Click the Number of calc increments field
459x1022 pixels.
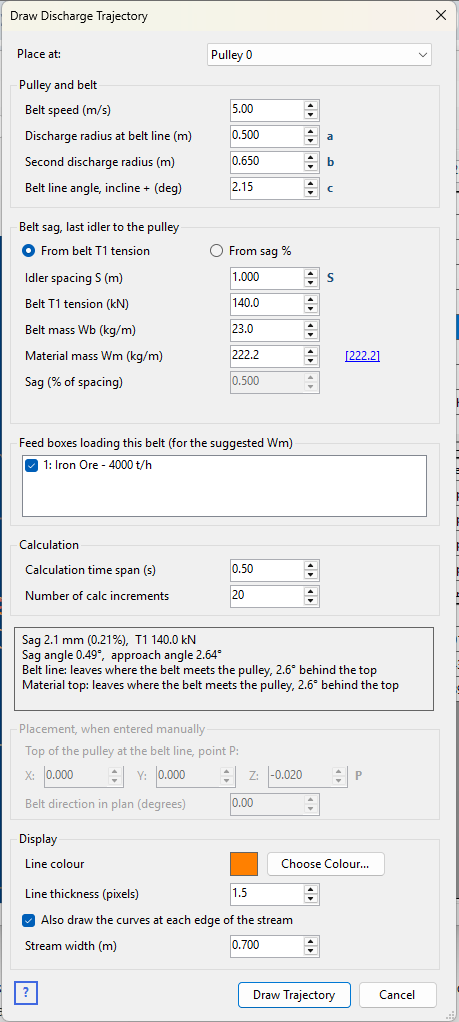tap(266, 596)
